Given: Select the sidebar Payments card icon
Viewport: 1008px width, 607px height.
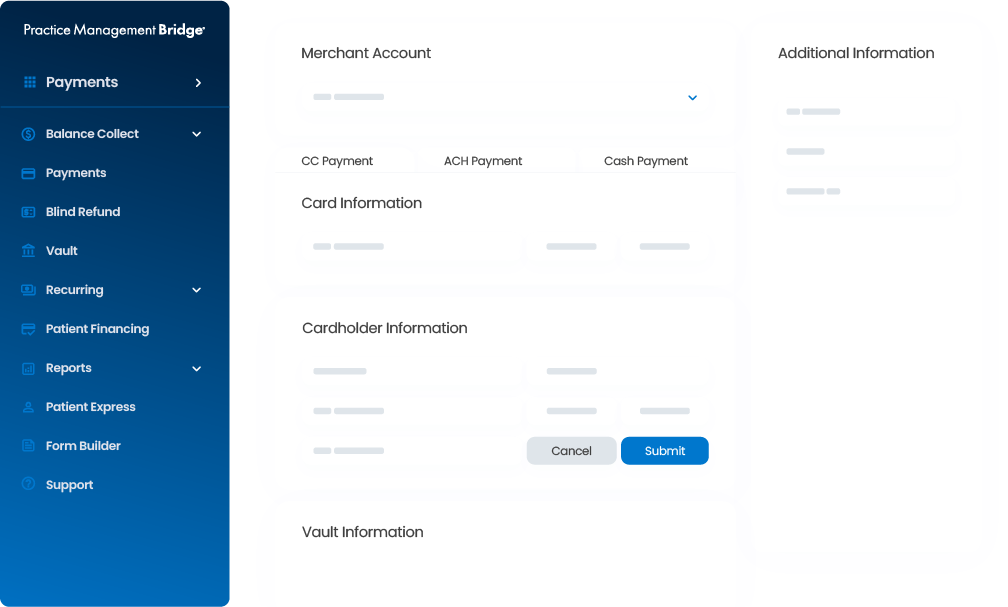Looking at the screenshot, I should [x=28, y=172].
